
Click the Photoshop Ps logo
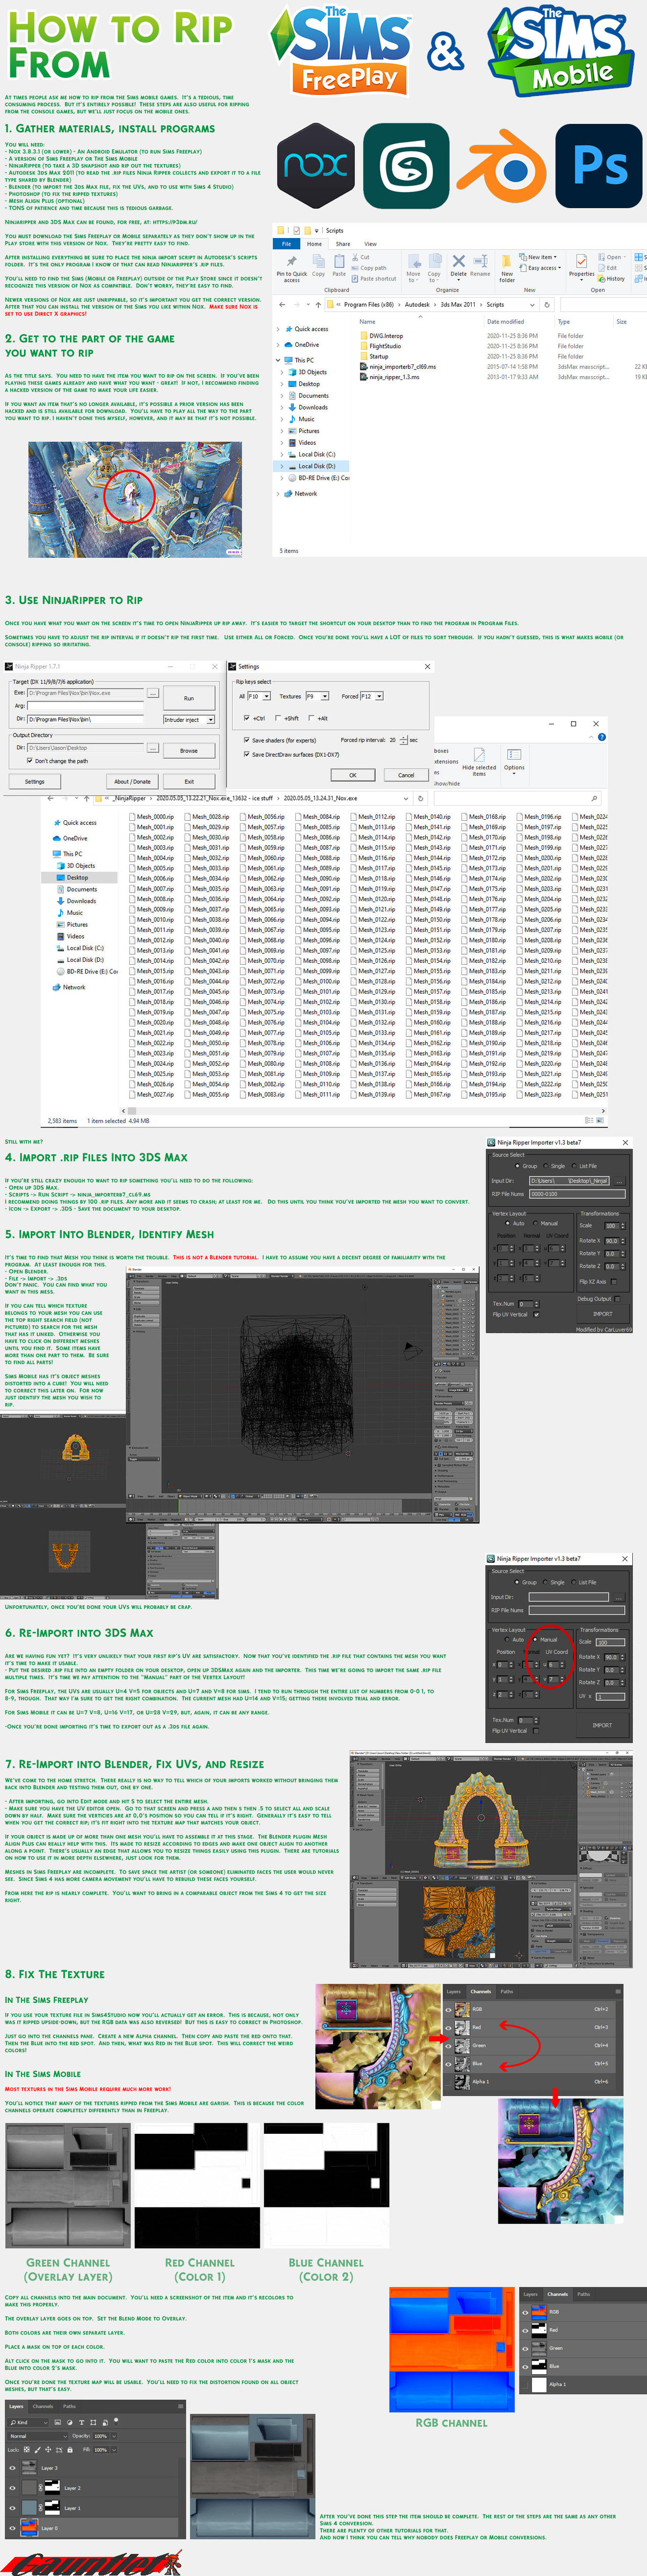pyautogui.click(x=599, y=165)
